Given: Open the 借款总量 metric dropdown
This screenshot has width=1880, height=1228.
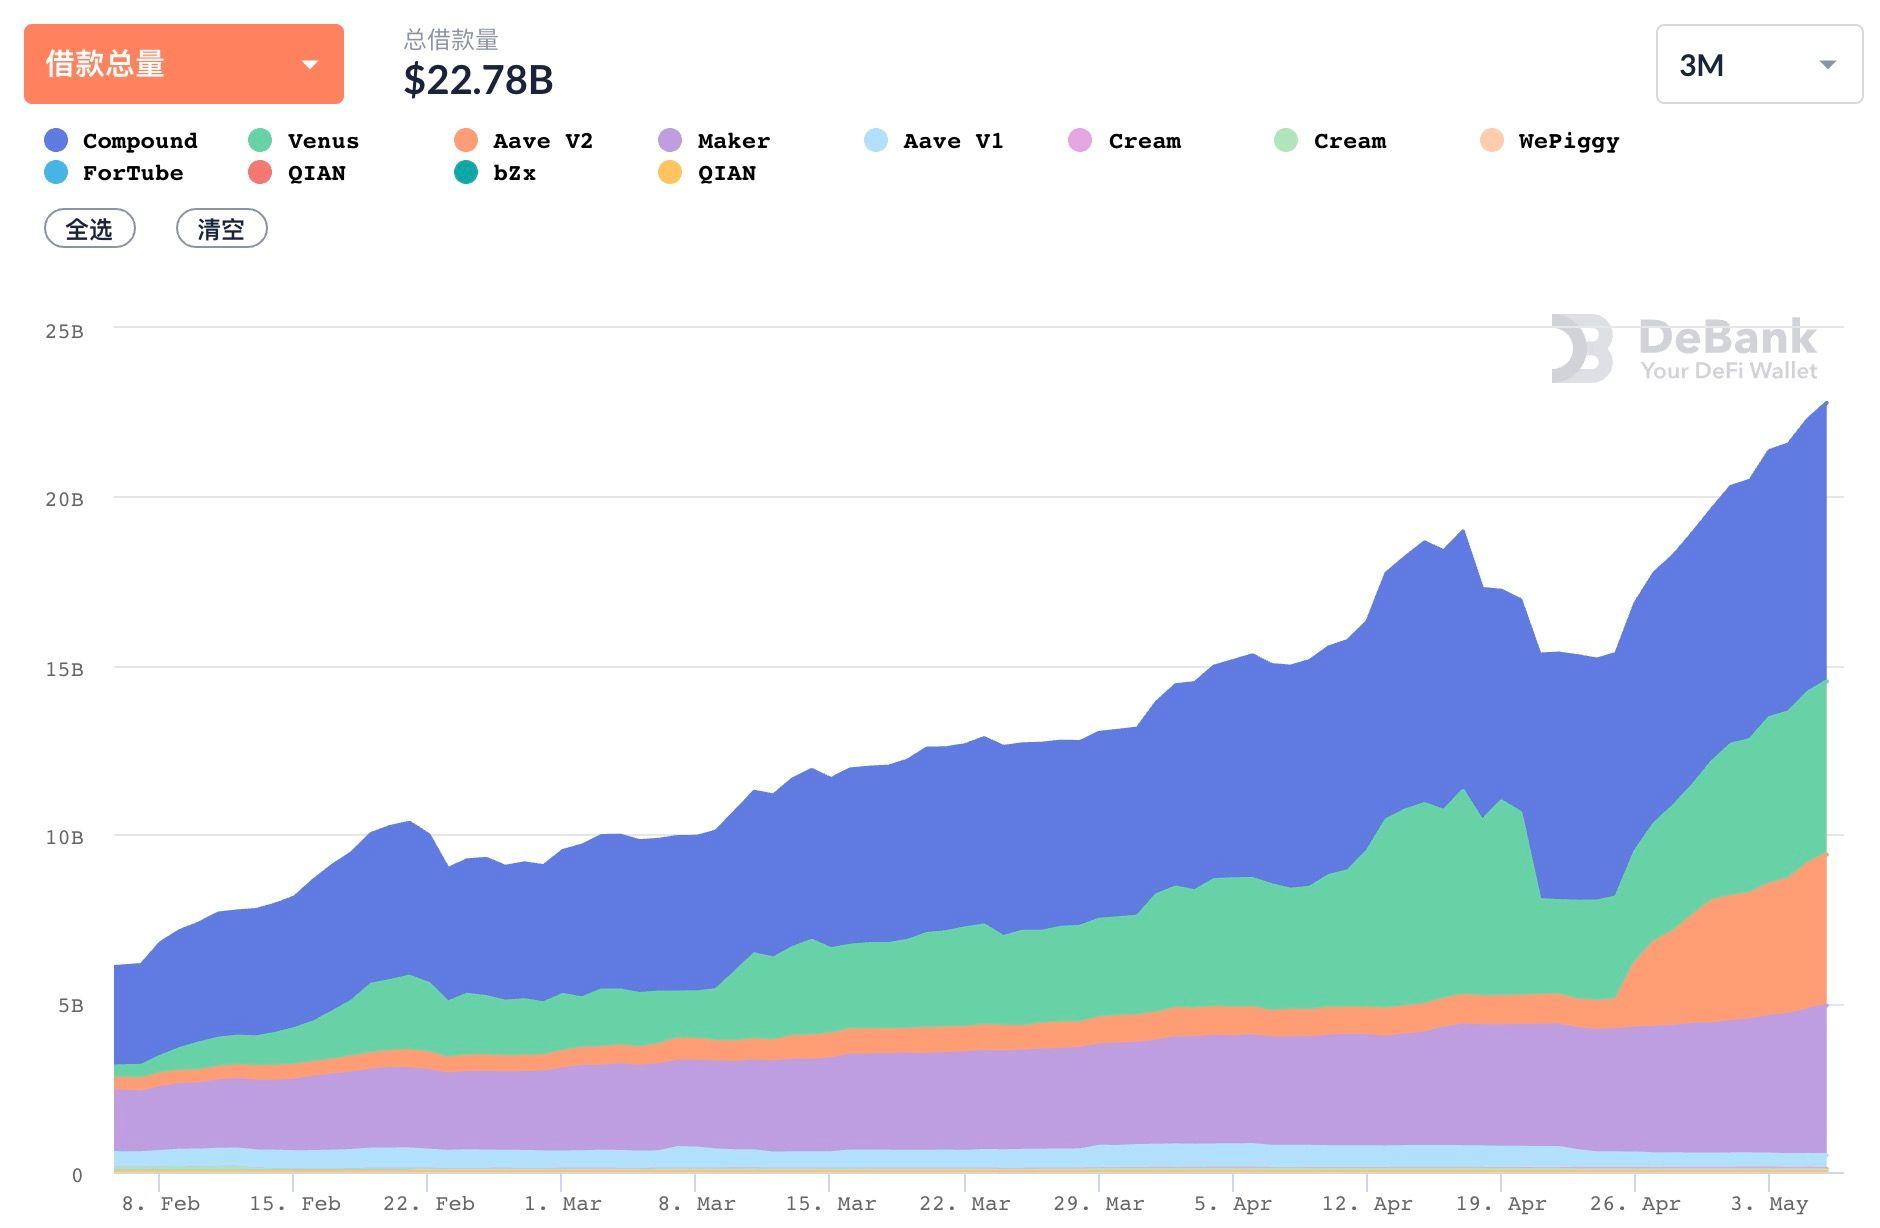Looking at the screenshot, I should click(x=183, y=63).
